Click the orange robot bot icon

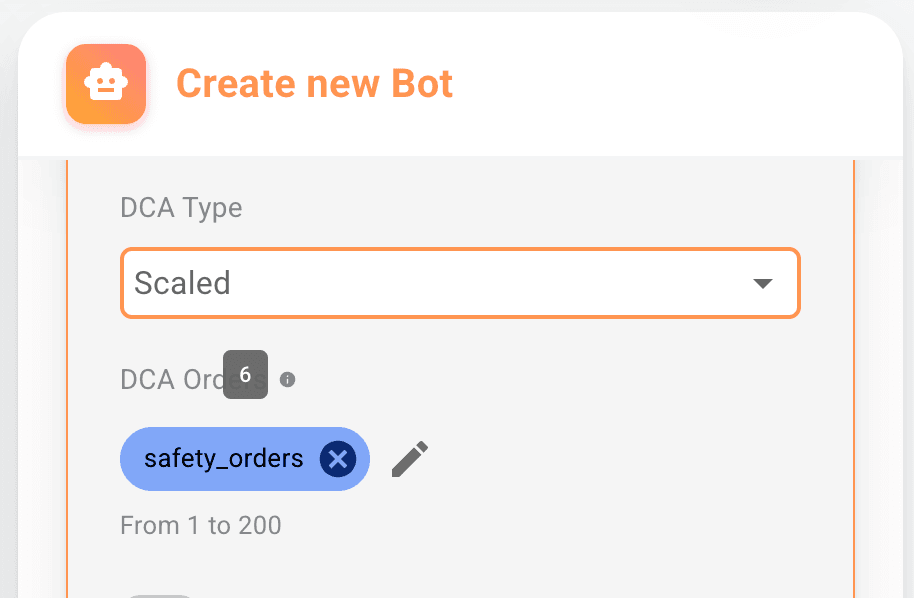(106, 84)
